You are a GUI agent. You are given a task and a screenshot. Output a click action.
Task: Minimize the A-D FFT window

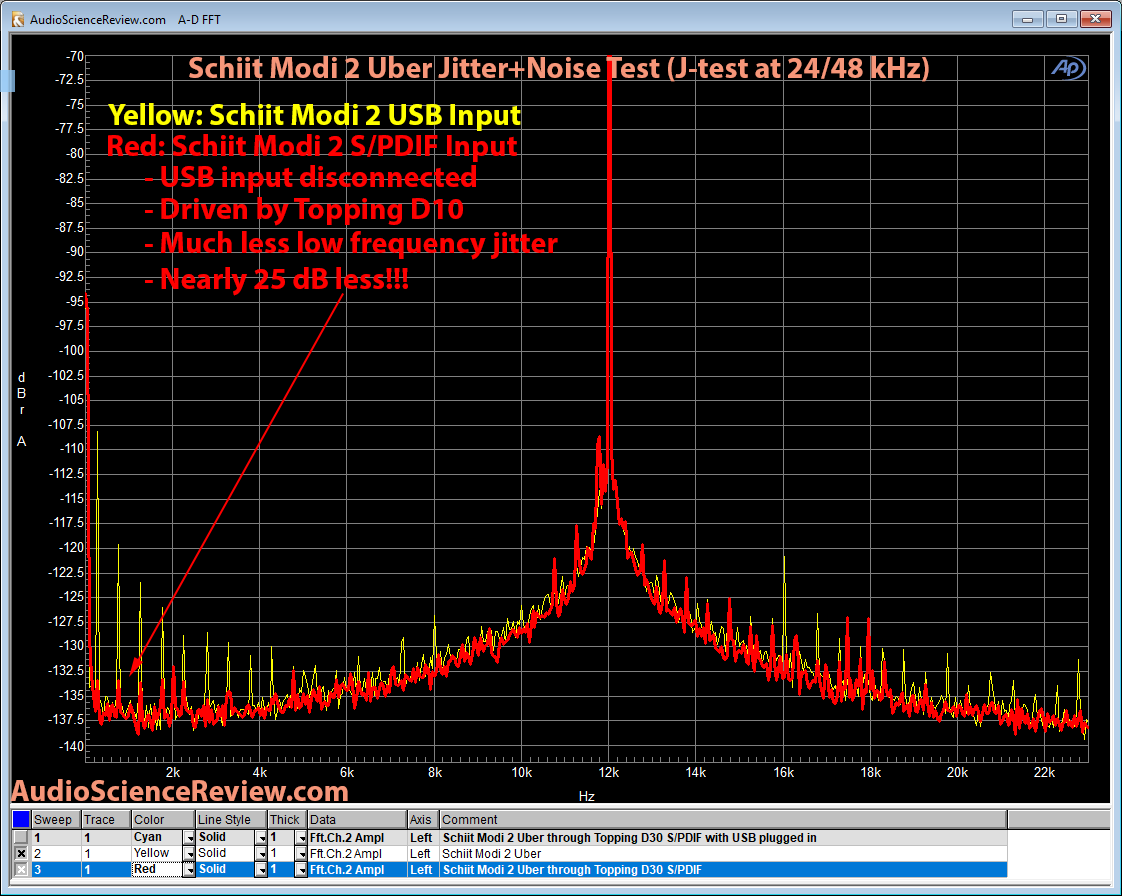pos(1027,19)
